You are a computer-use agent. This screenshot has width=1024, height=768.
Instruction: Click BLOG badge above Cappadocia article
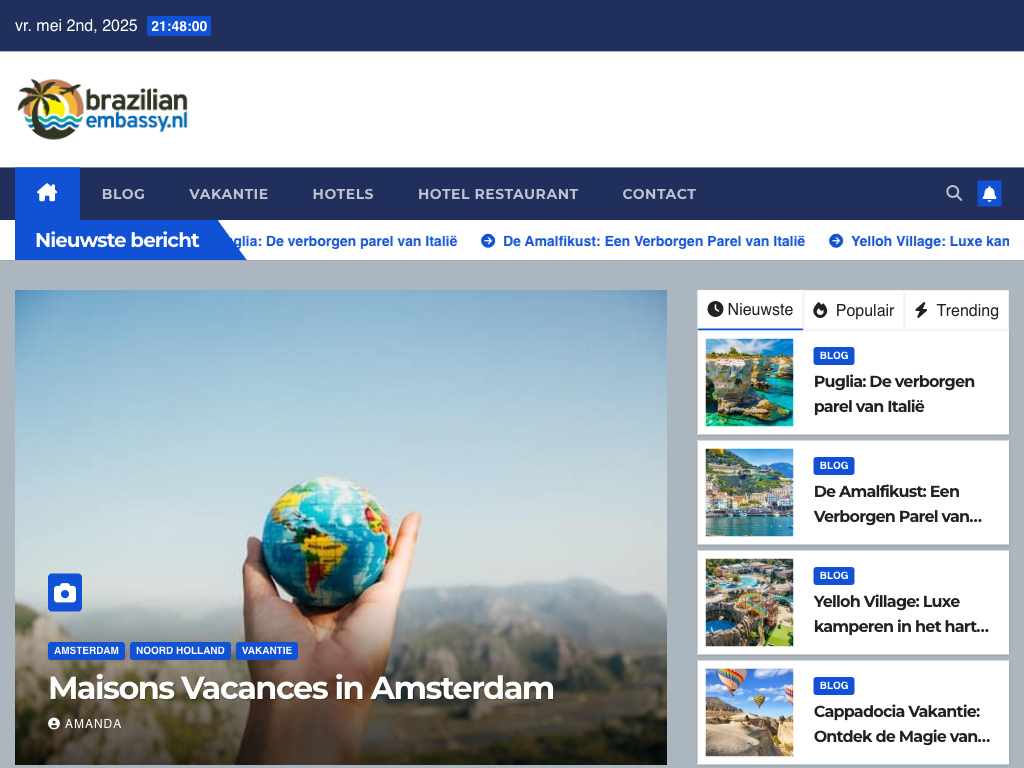(x=834, y=686)
